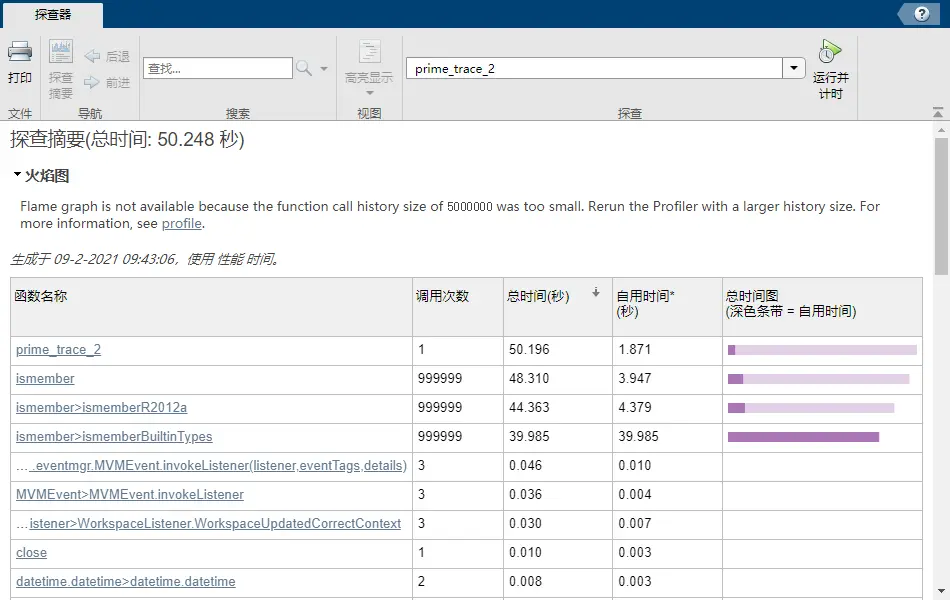Open the eventmgr.MVMEvent.invokeListener link
This screenshot has height=600, width=950.
point(219,465)
